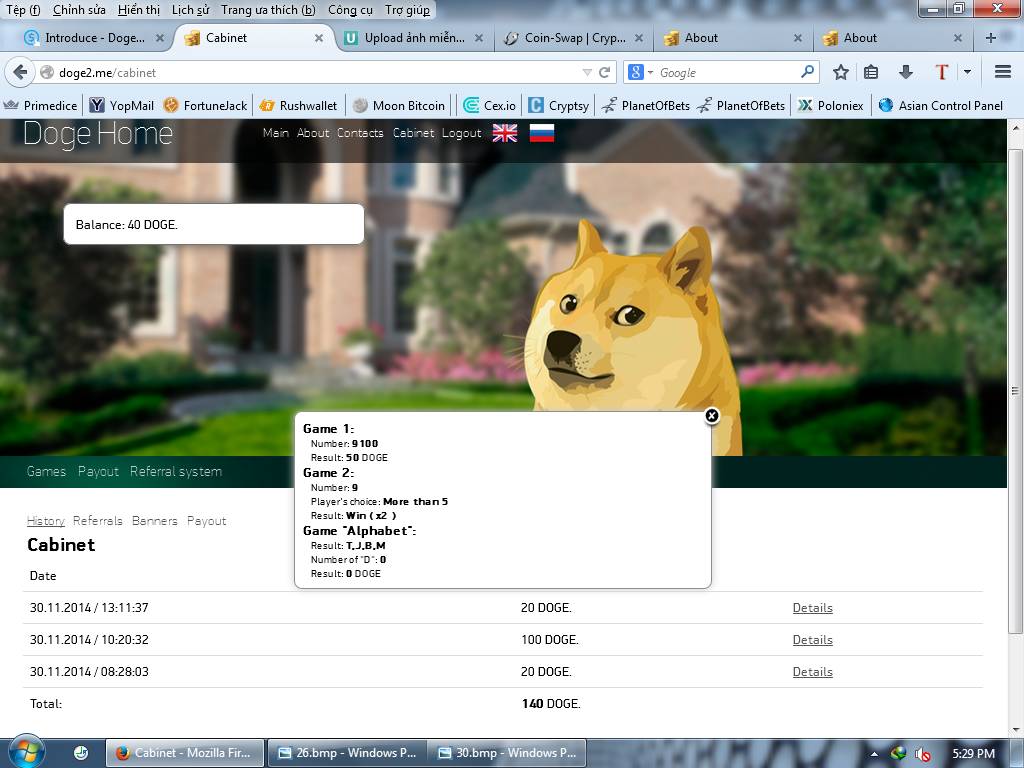Viewport: 1024px width, 768px height.
Task: Open the Moon Bitcoin bookmark
Action: (x=399, y=105)
